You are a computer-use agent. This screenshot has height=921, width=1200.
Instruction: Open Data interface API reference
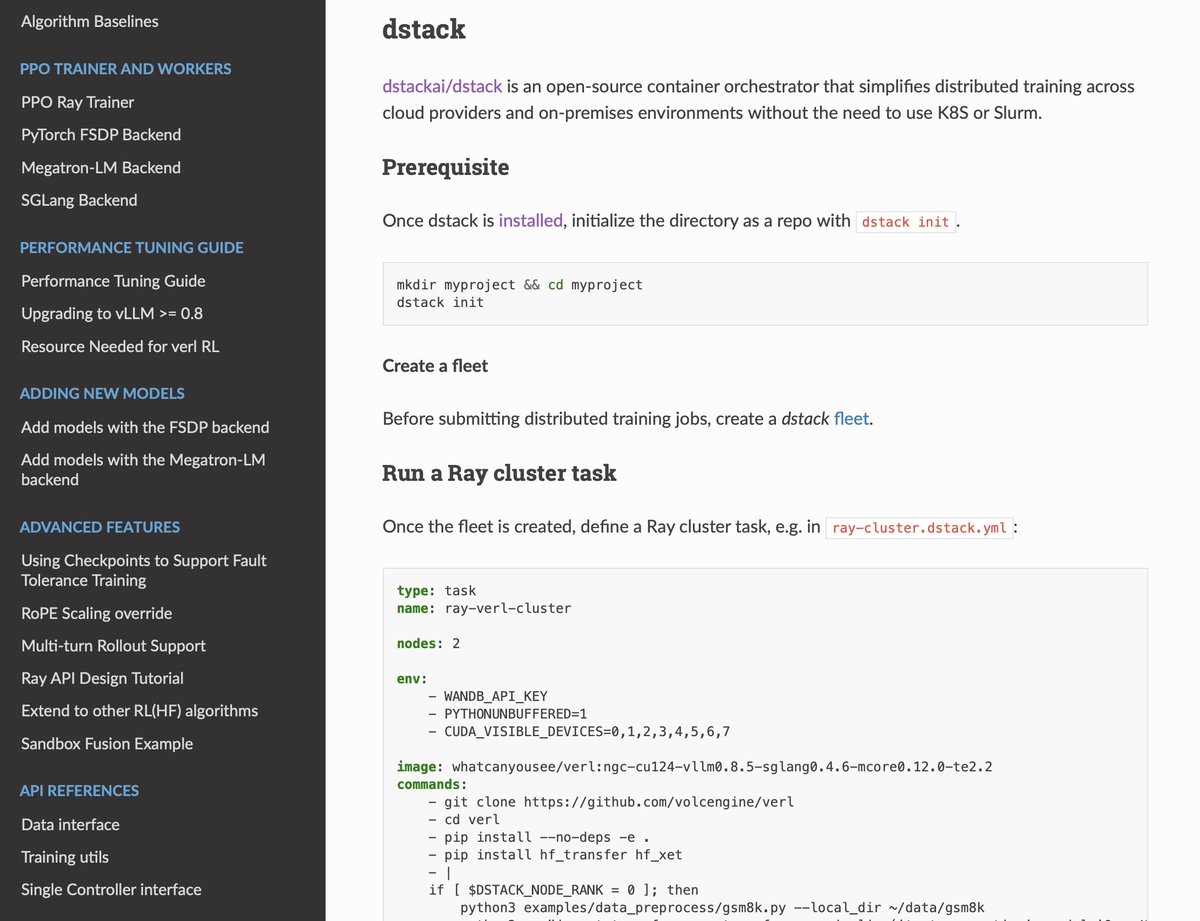[x=70, y=825]
